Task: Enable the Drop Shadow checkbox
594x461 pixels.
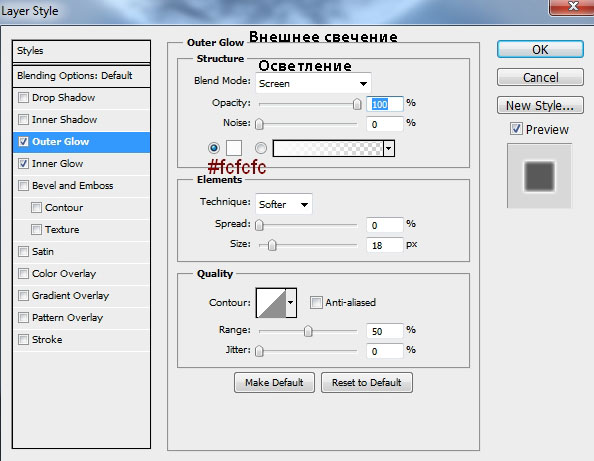Action: click(x=23, y=98)
